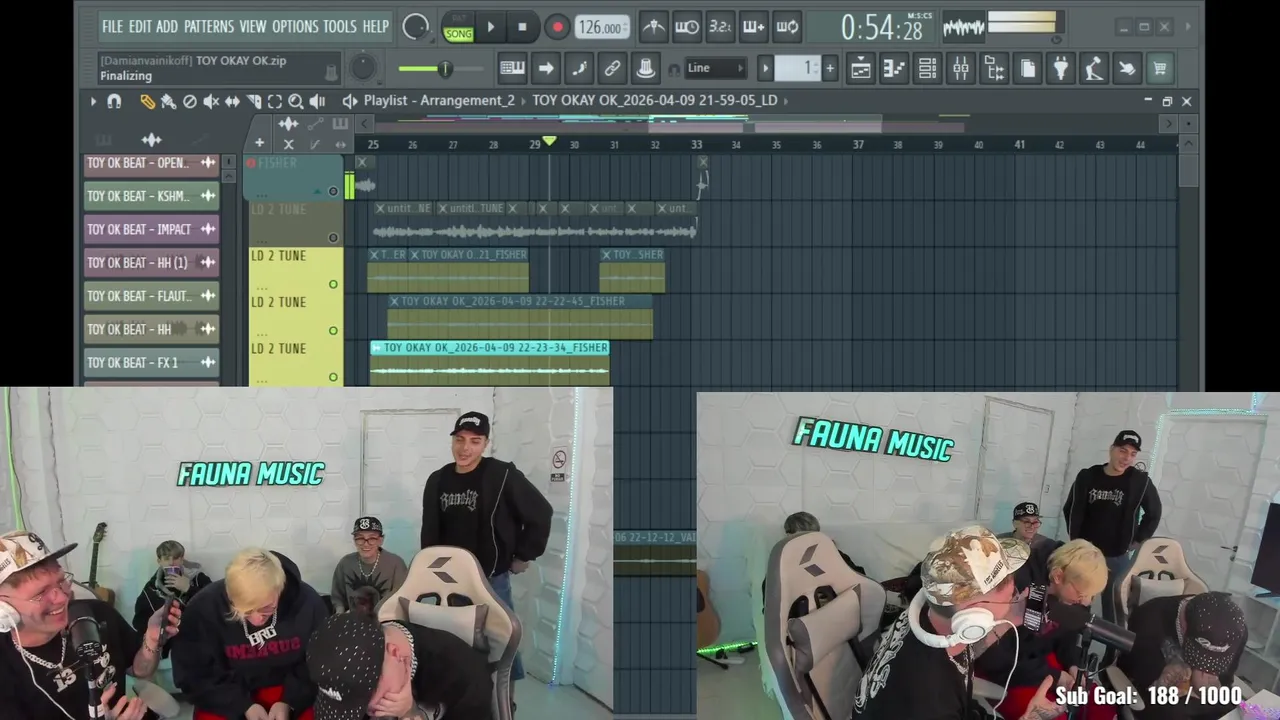The image size is (1280, 720).
Task: Click the typing auto-scroll arrow icon
Action: click(x=545, y=68)
